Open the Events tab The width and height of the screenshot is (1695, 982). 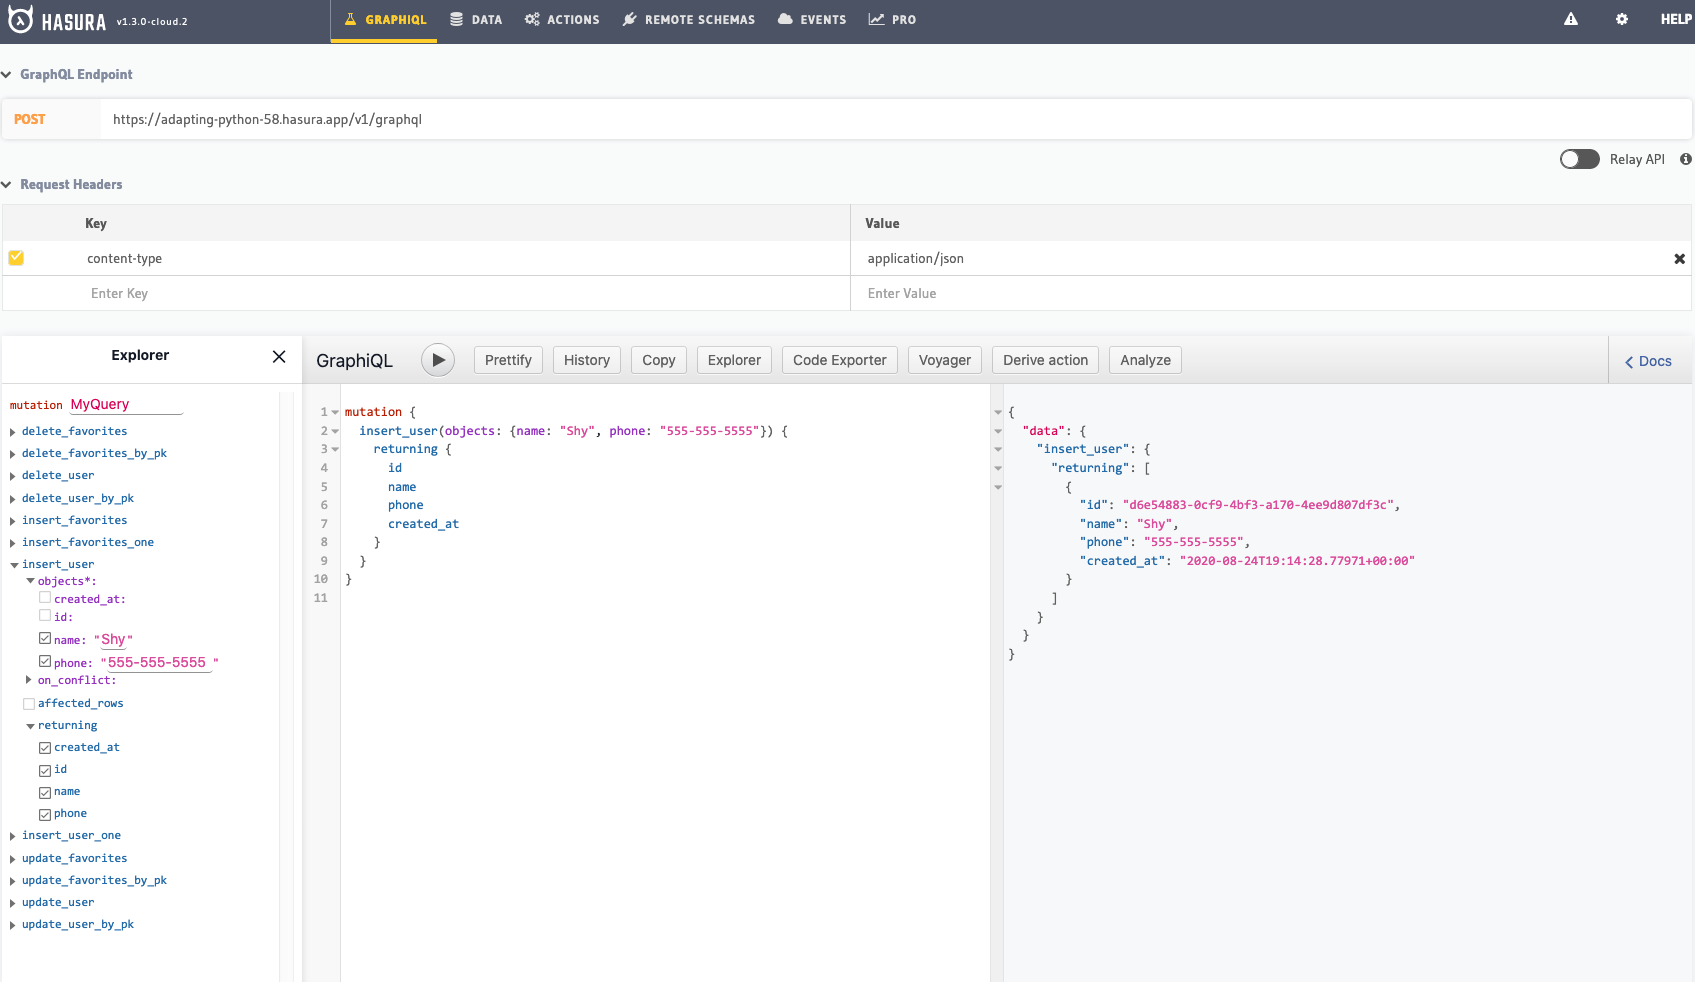pyautogui.click(x=812, y=20)
